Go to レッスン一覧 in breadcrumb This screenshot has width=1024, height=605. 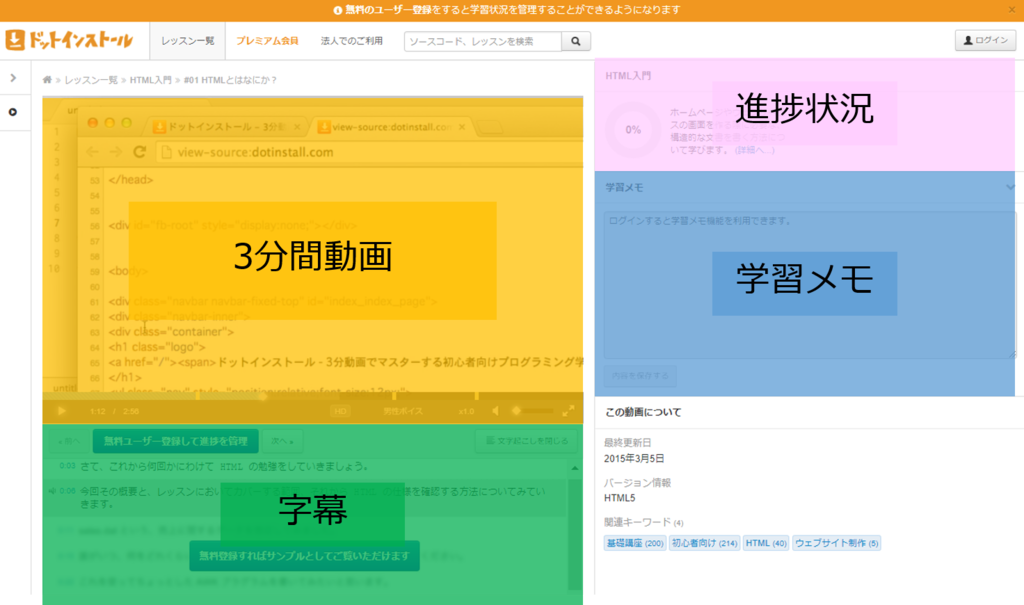(91, 80)
